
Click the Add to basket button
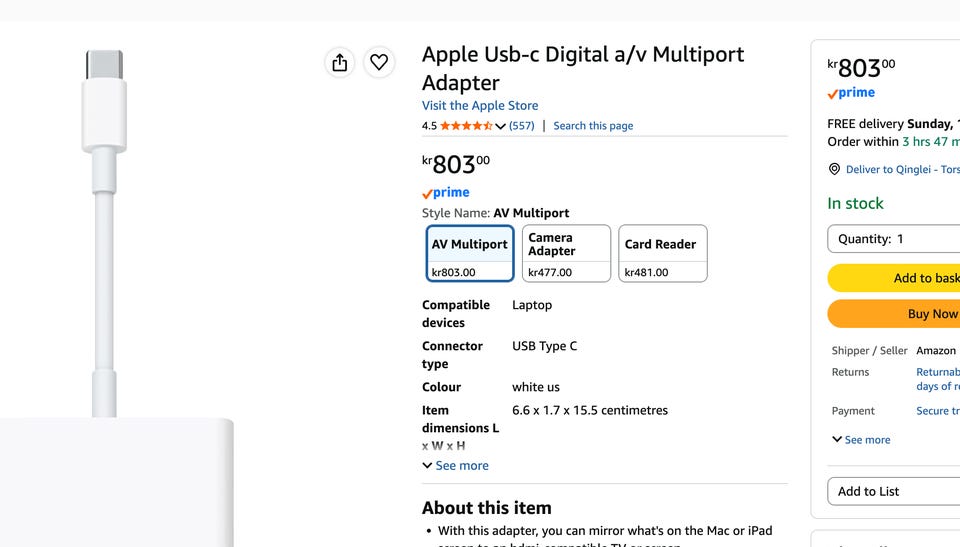894,278
